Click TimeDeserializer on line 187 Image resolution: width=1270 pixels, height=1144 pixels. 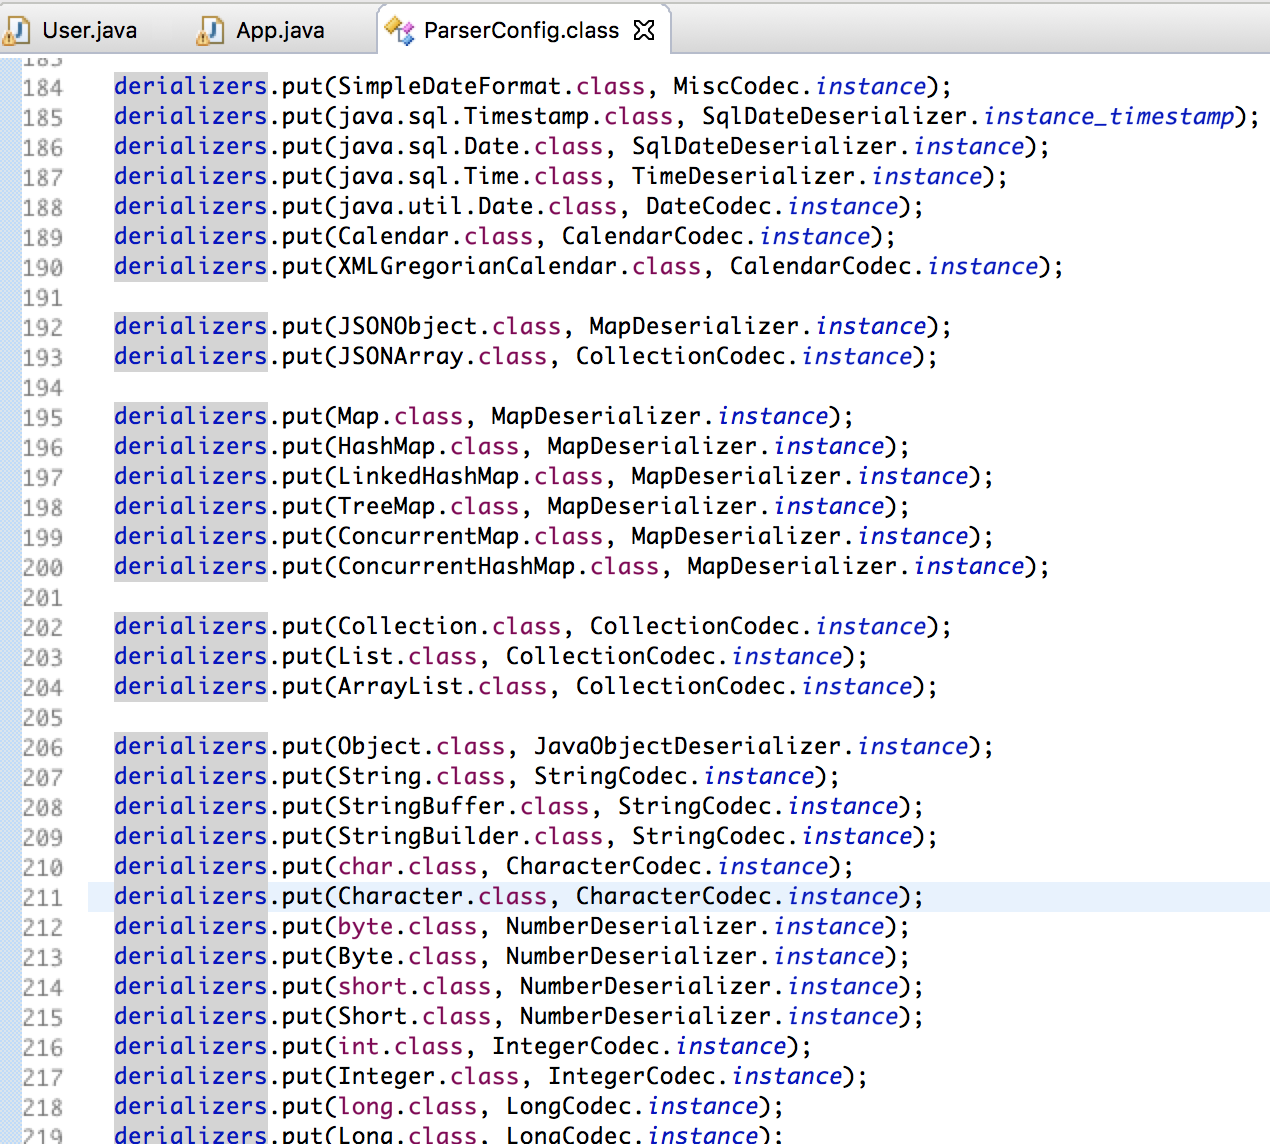744,176
